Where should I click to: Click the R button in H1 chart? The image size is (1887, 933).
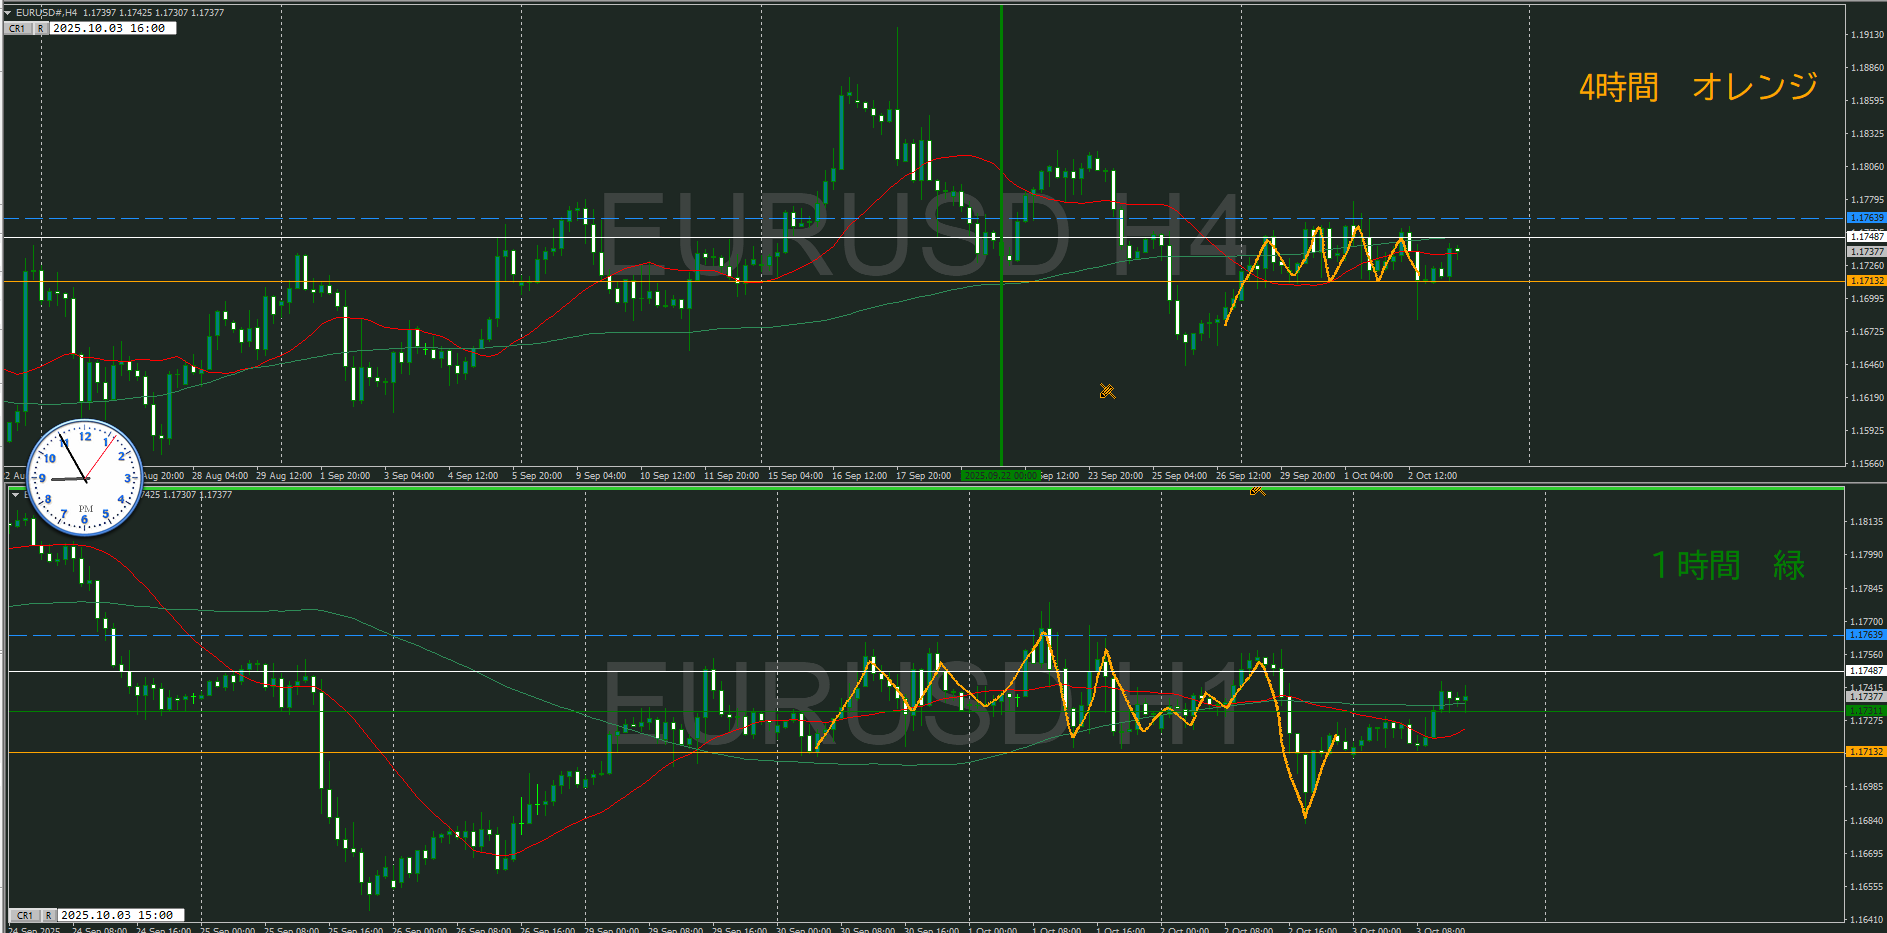(x=48, y=915)
